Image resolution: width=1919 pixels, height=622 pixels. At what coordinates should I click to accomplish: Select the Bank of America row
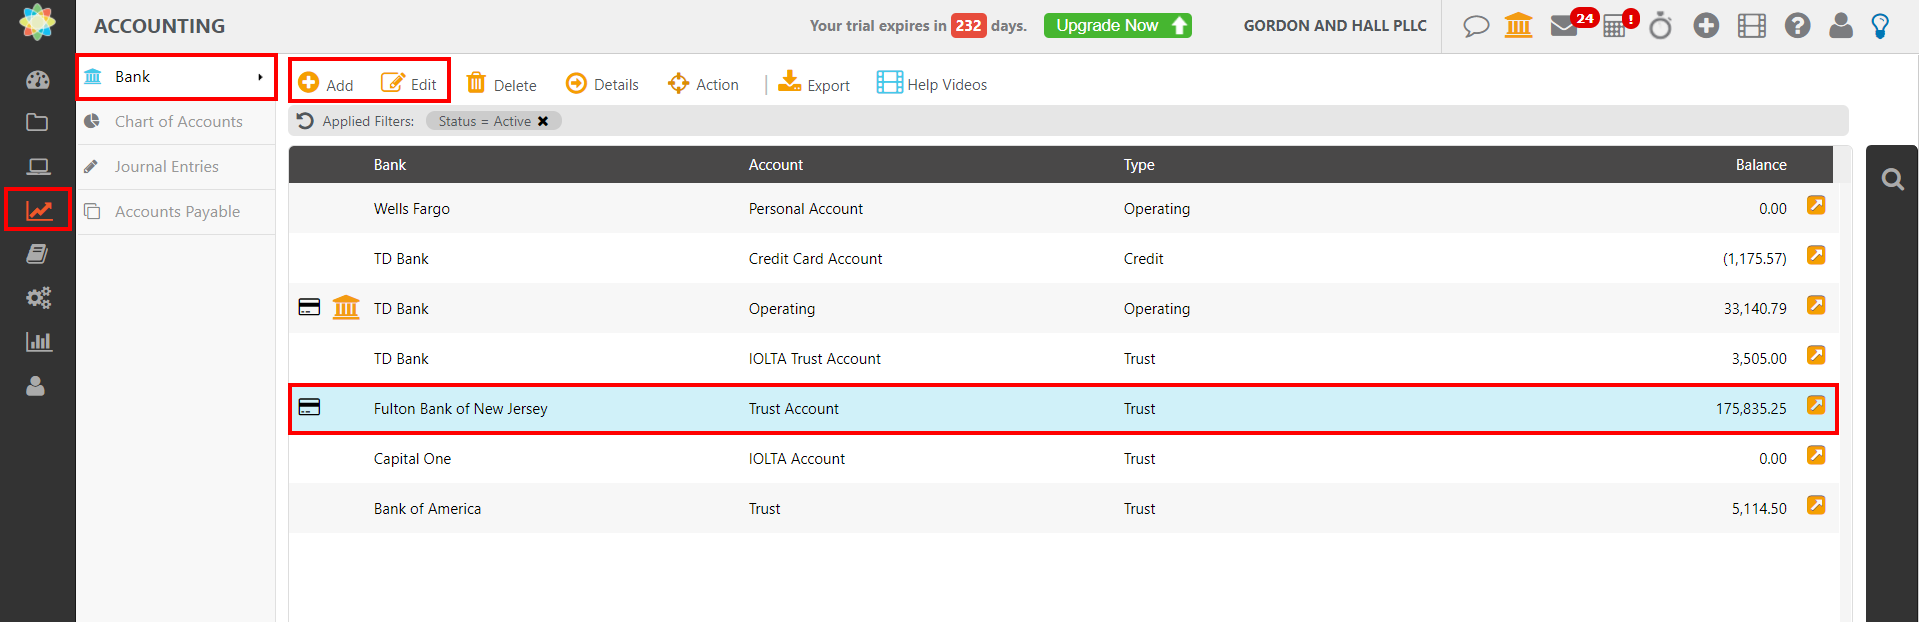[x=1063, y=508]
